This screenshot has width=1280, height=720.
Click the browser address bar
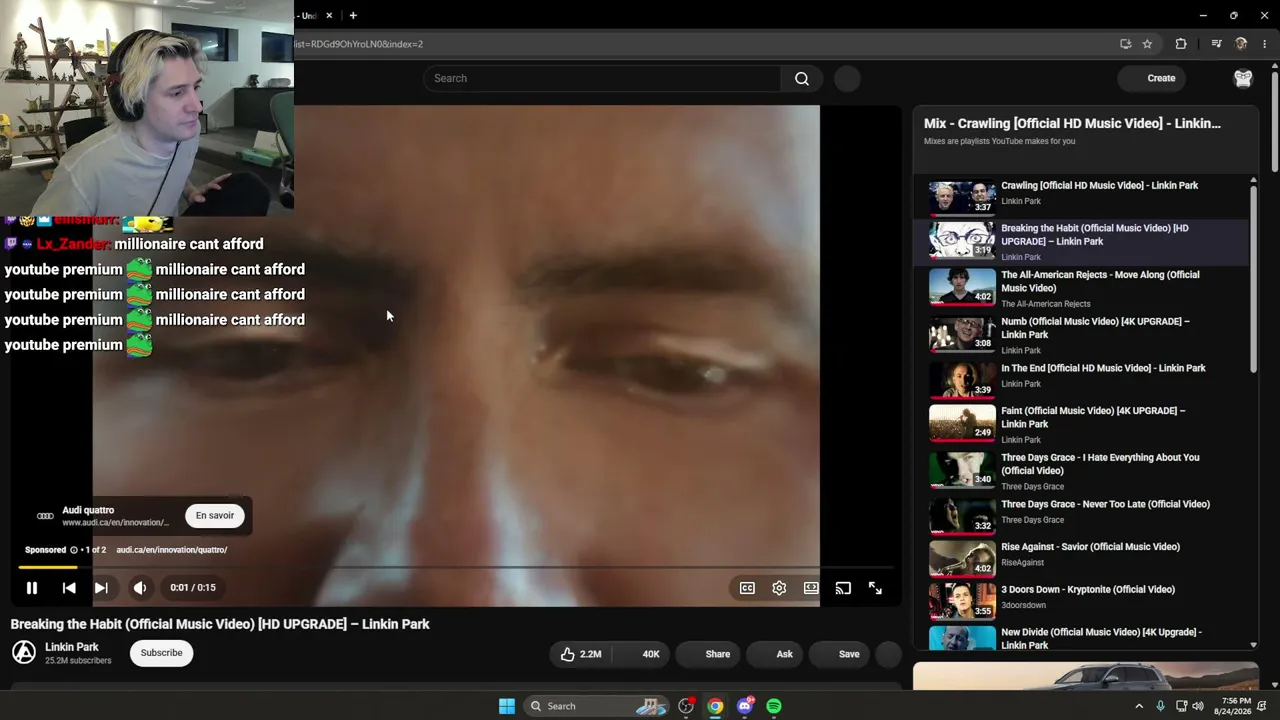(x=700, y=44)
